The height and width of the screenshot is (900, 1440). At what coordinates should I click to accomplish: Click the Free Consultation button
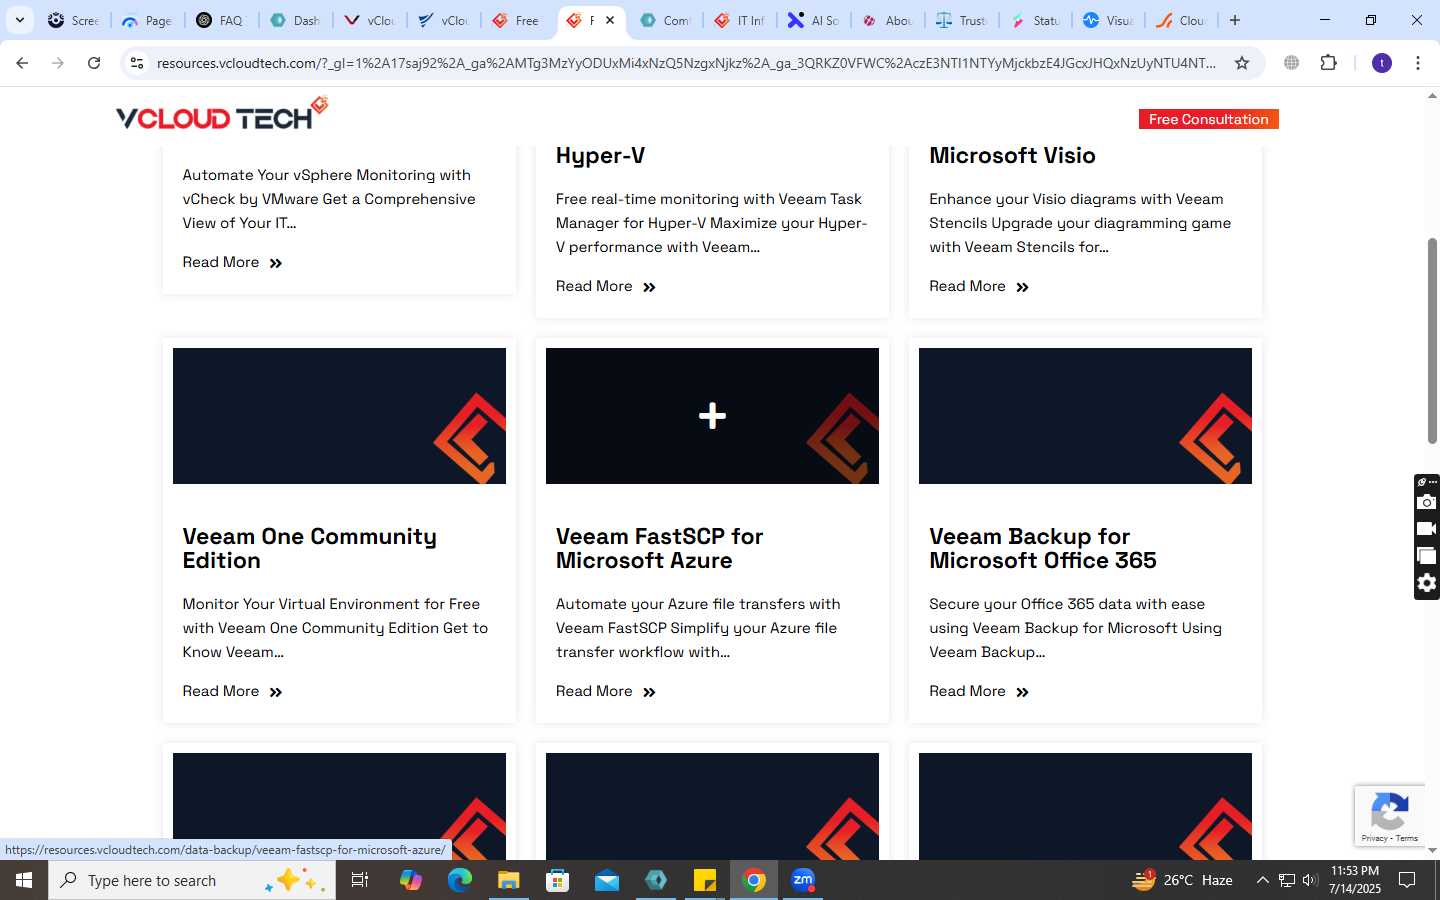pyautogui.click(x=1208, y=119)
